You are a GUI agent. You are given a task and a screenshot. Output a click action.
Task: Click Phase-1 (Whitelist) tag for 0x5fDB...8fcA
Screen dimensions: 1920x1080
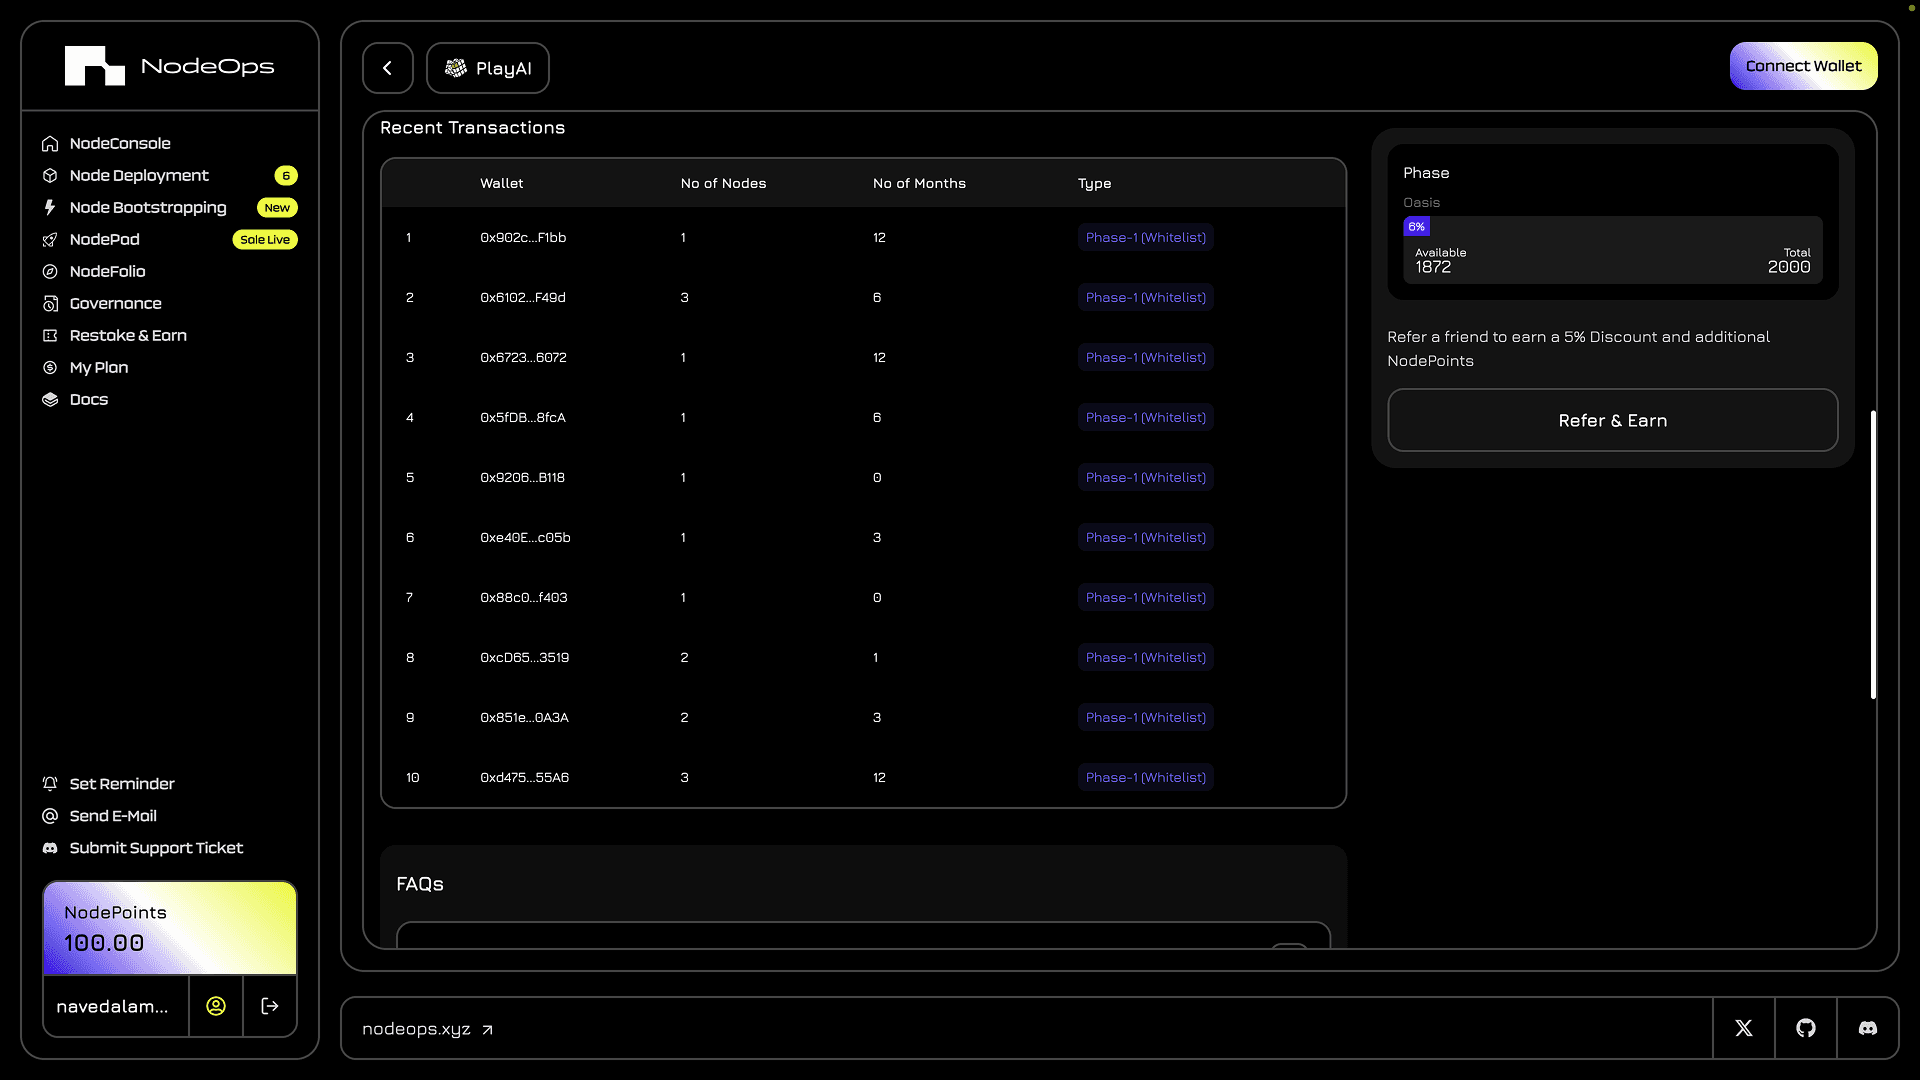(x=1146, y=418)
